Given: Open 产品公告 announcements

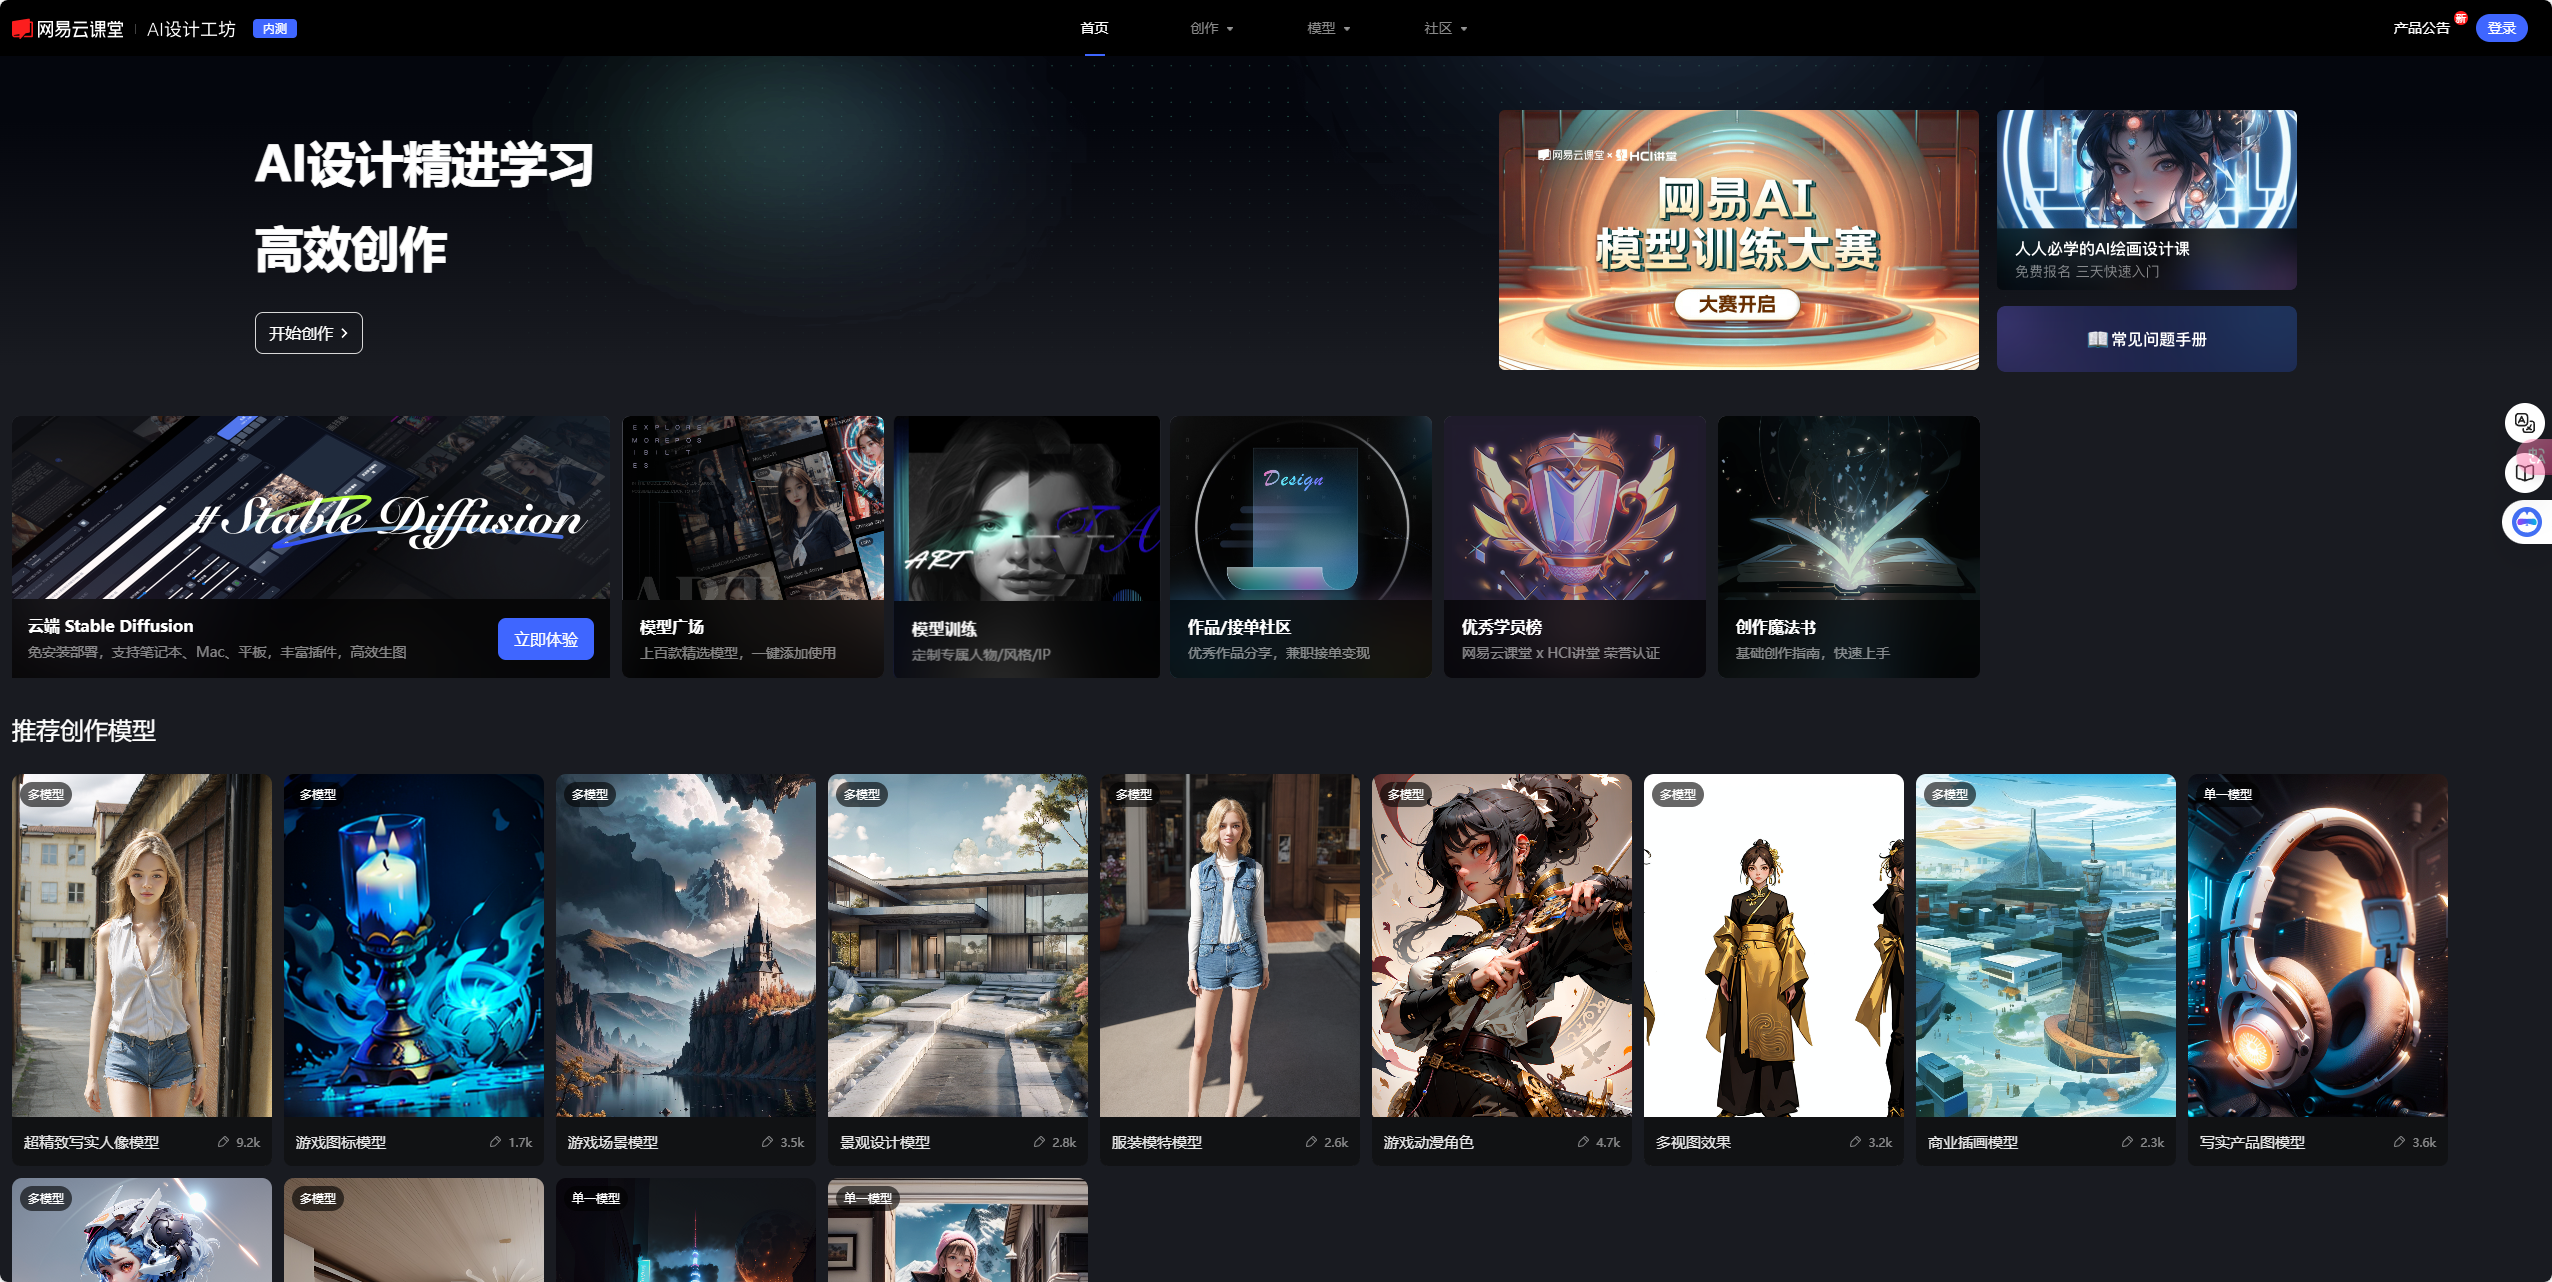Looking at the screenshot, I should point(2420,28).
